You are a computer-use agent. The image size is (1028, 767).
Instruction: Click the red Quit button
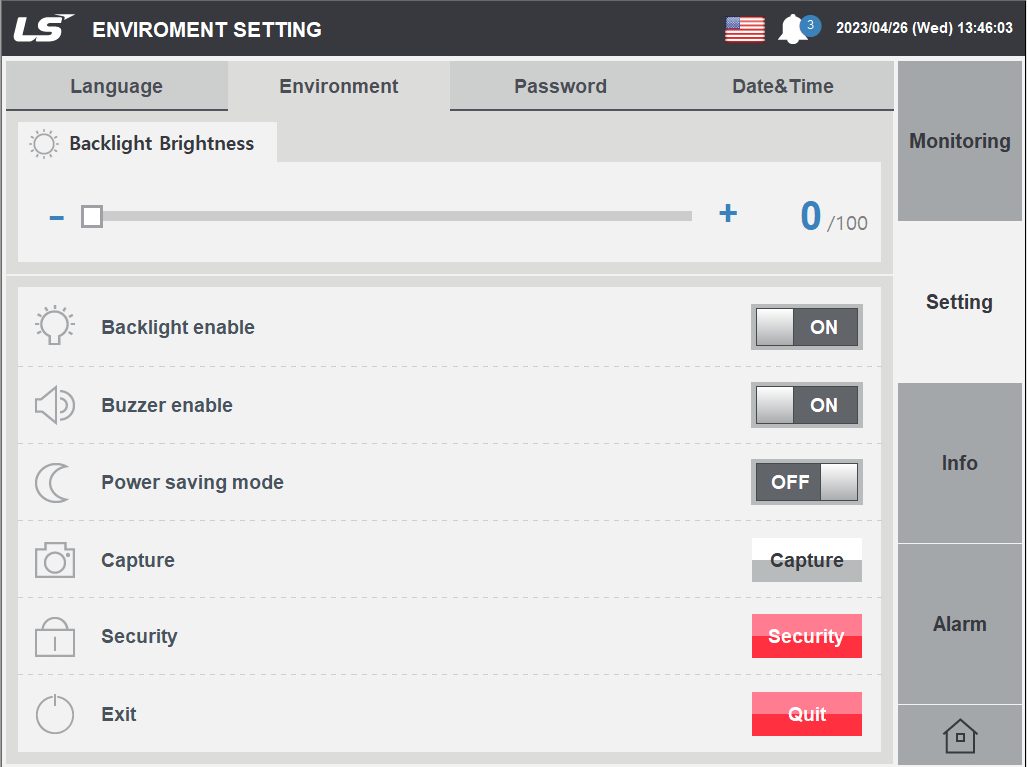806,714
